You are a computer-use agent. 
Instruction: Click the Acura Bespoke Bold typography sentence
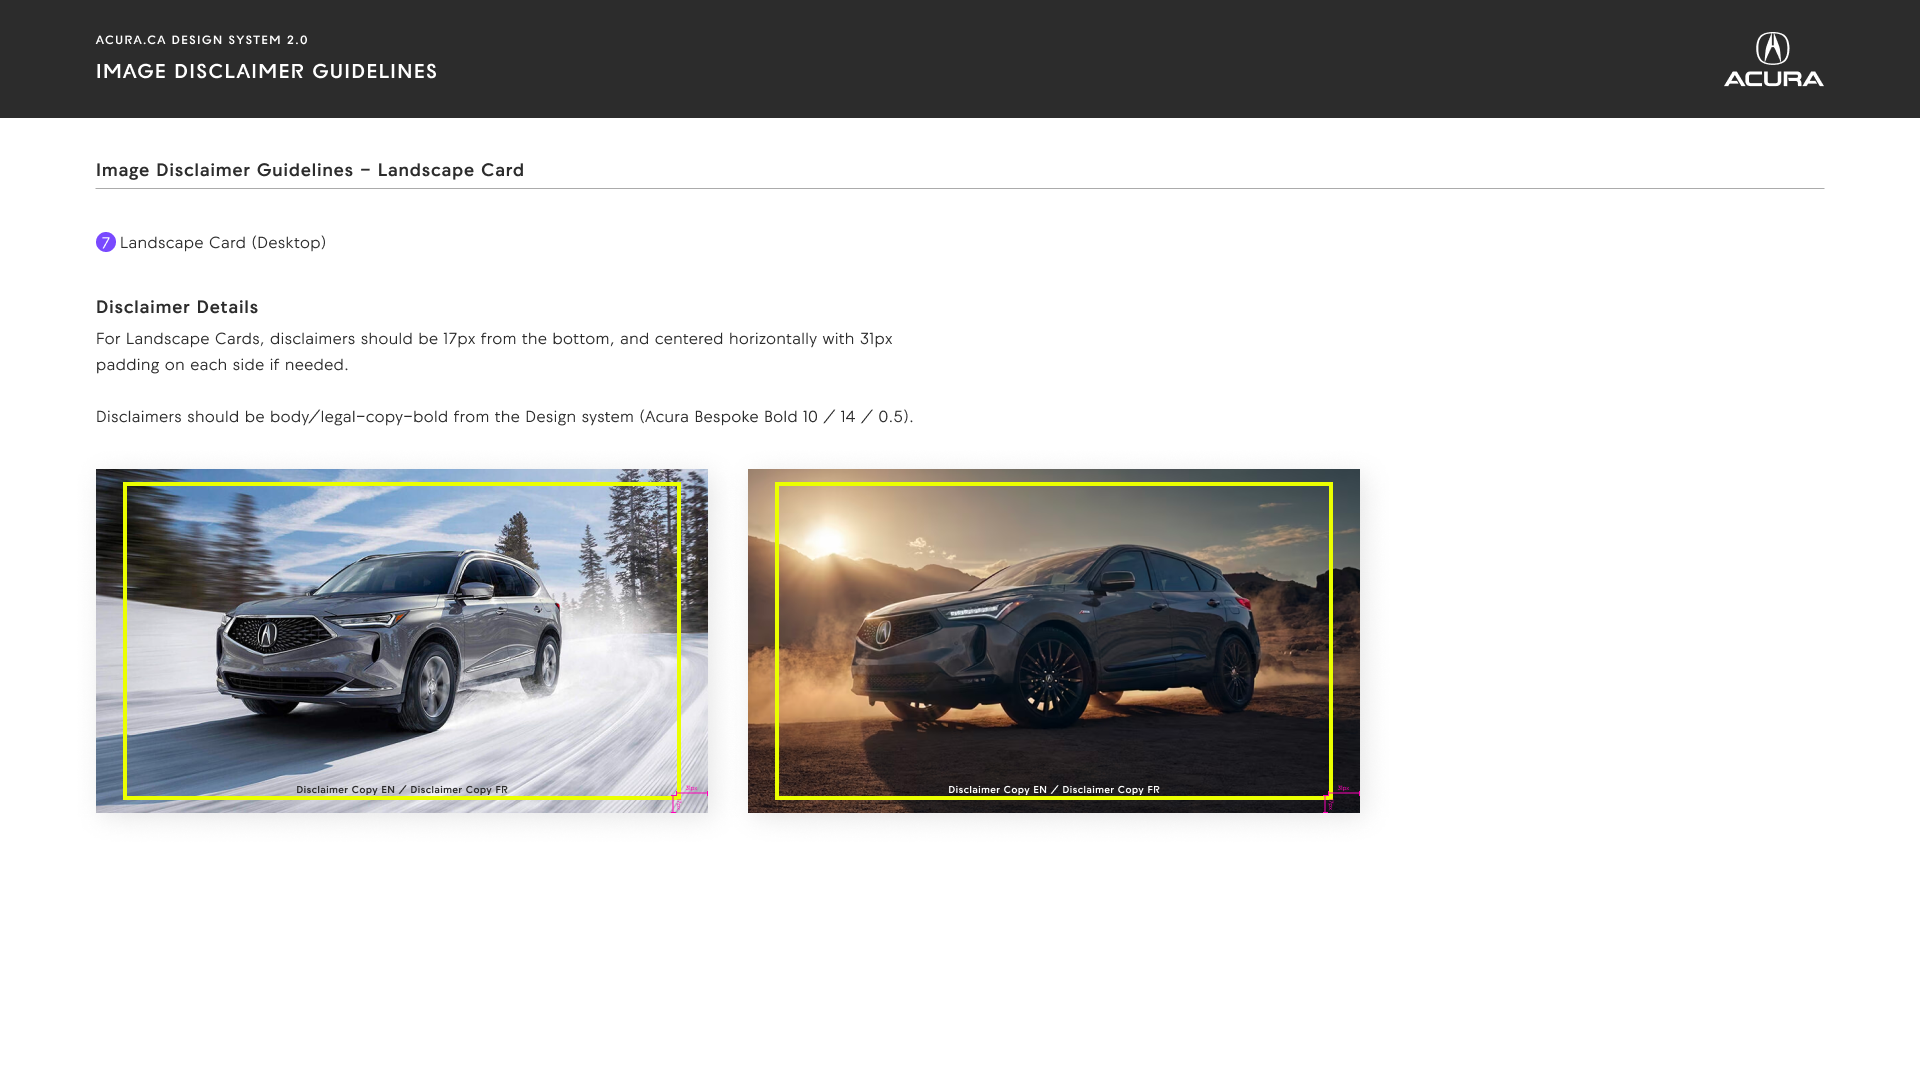point(505,417)
